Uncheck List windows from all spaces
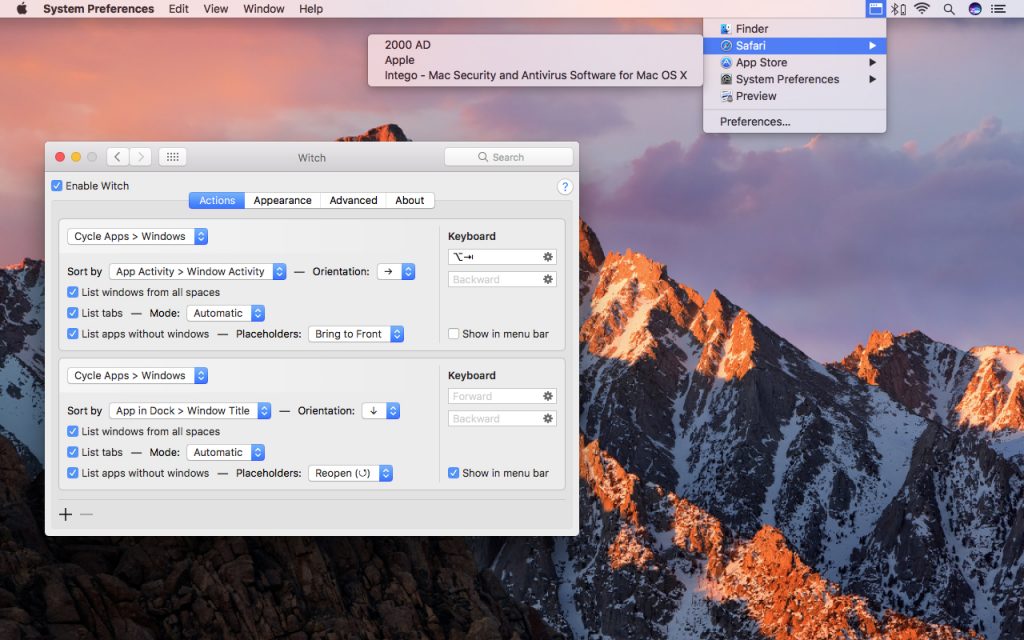 click(73, 292)
